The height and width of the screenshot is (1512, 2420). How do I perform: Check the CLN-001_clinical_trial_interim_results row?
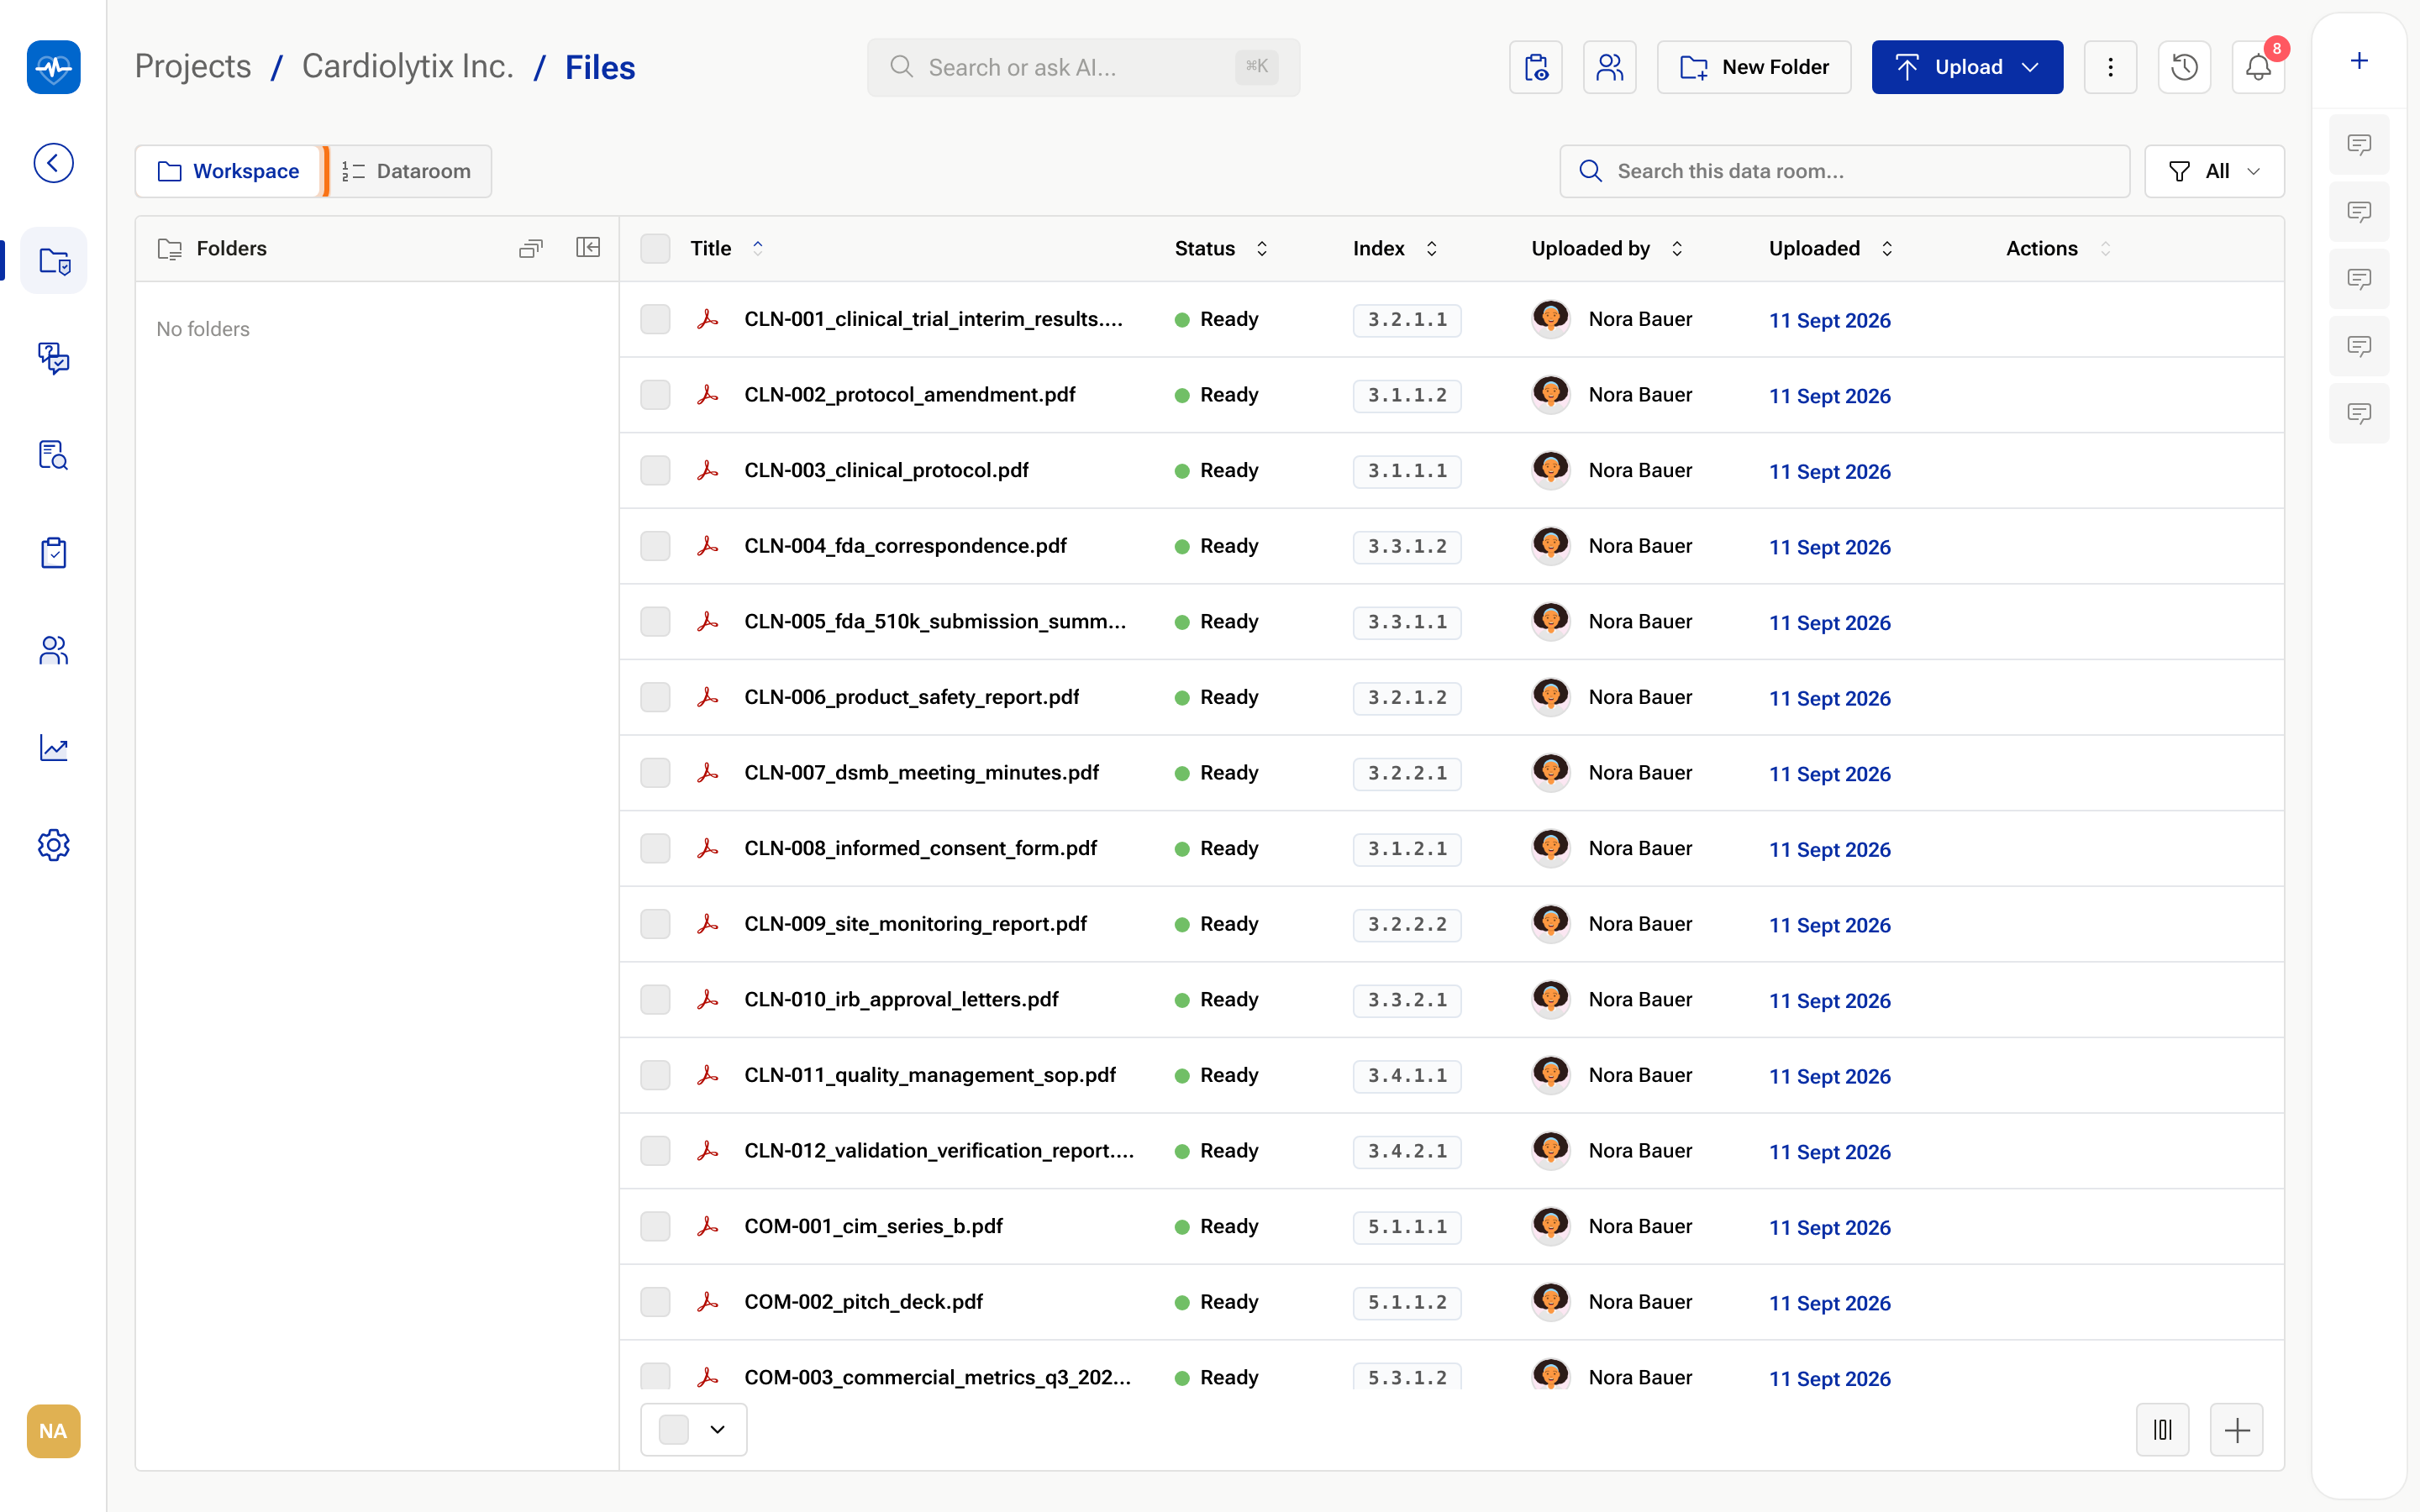[655, 319]
